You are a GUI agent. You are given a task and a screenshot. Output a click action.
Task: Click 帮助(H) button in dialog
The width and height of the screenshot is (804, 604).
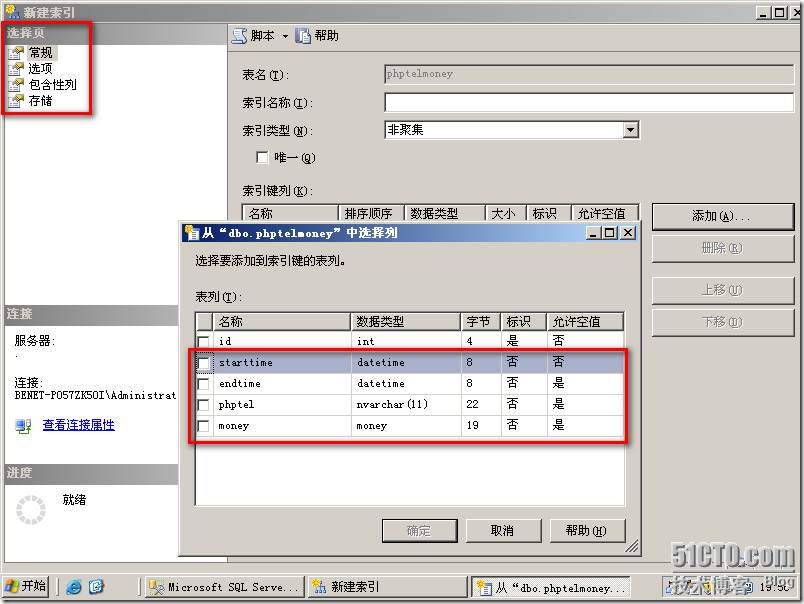(x=587, y=531)
